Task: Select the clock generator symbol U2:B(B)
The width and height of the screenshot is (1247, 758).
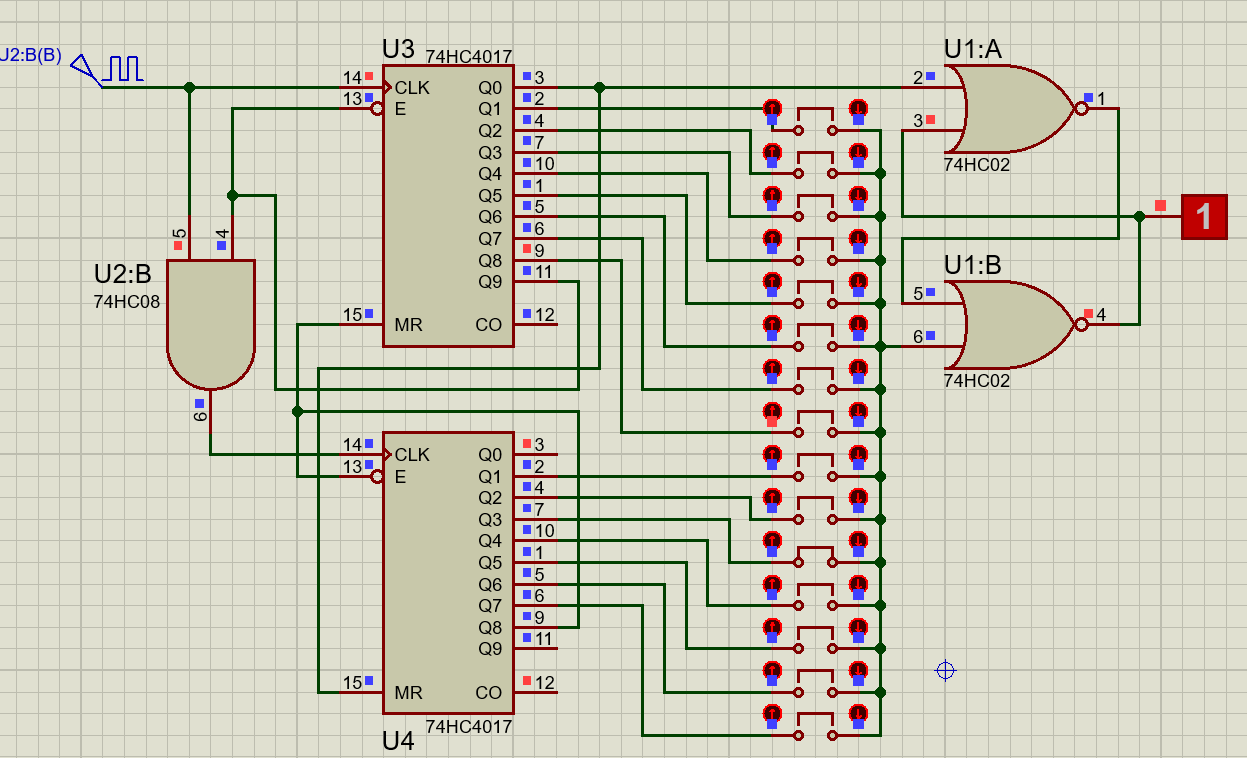Action: tap(107, 68)
